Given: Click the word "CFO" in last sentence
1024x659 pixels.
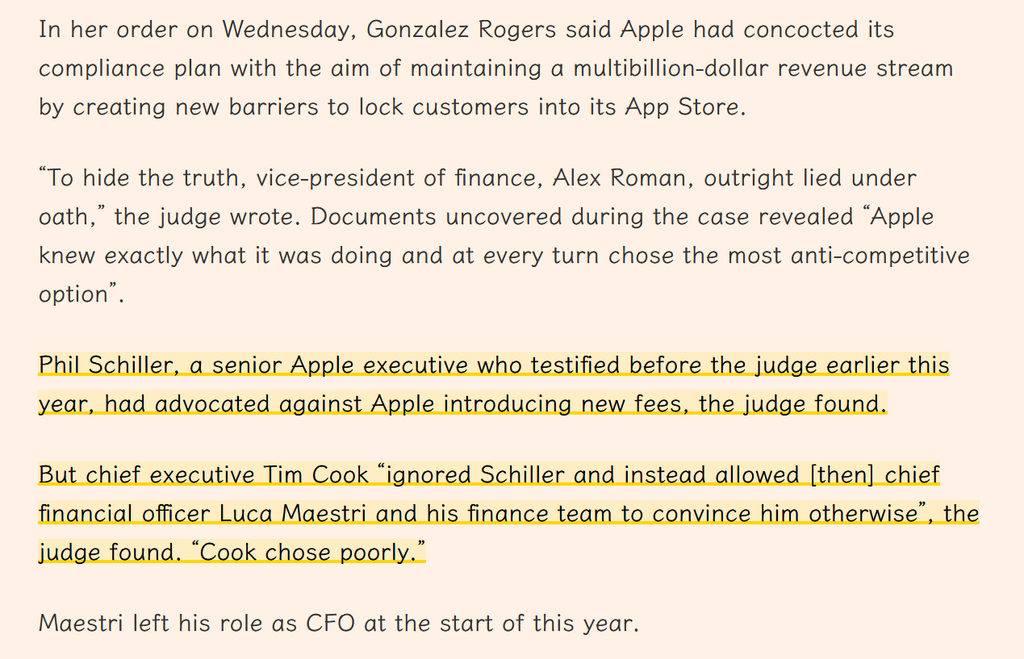Looking at the screenshot, I should tap(330, 622).
